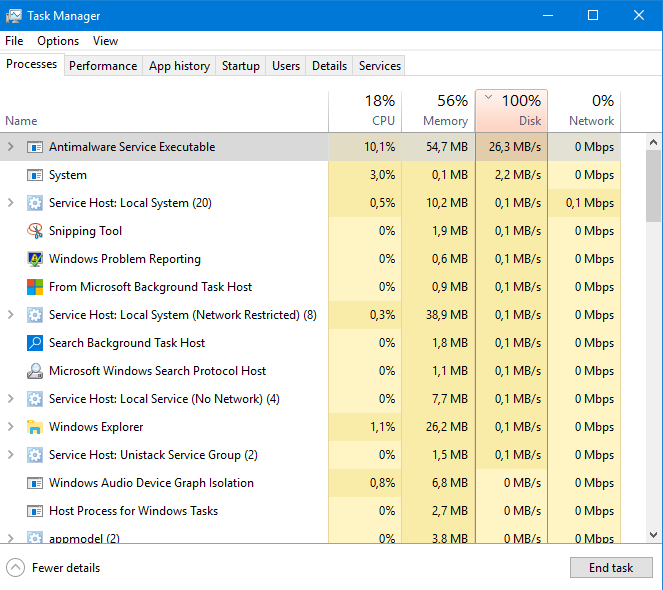Expand Service Host: Local System (20)
This screenshot has width=663, height=590.
[x=11, y=203]
